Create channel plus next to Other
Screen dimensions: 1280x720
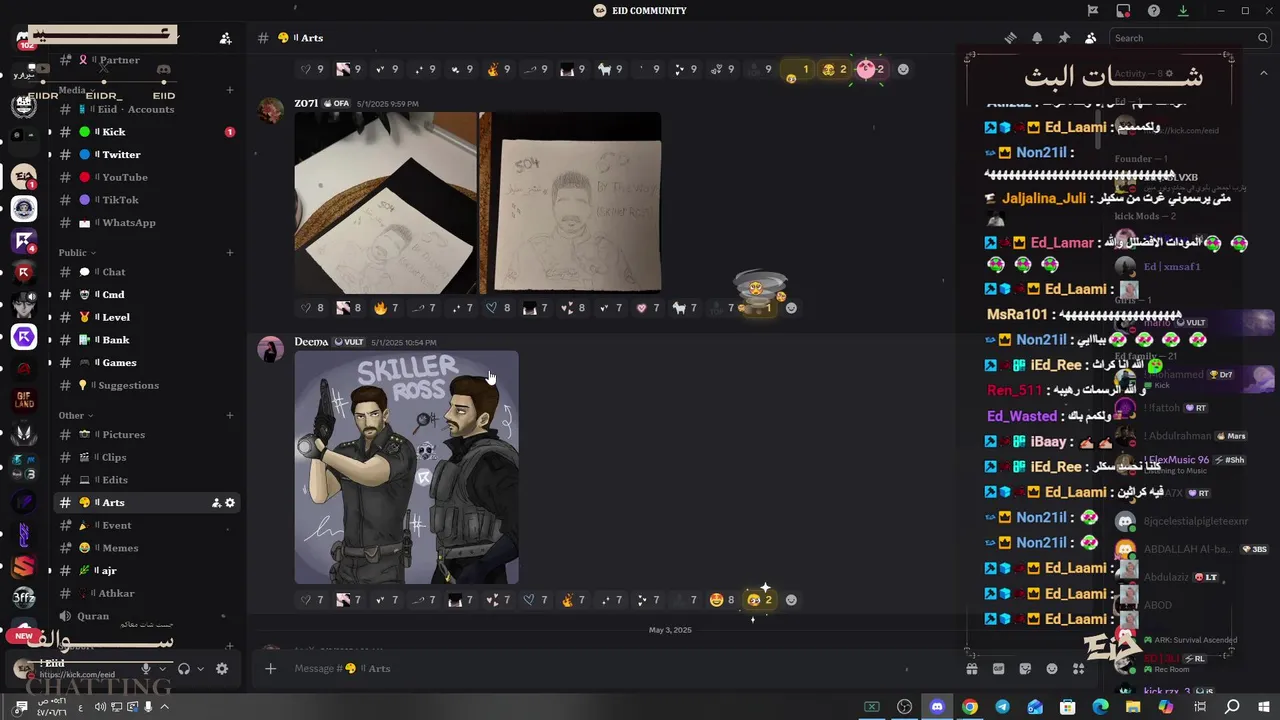pyautogui.click(x=230, y=415)
